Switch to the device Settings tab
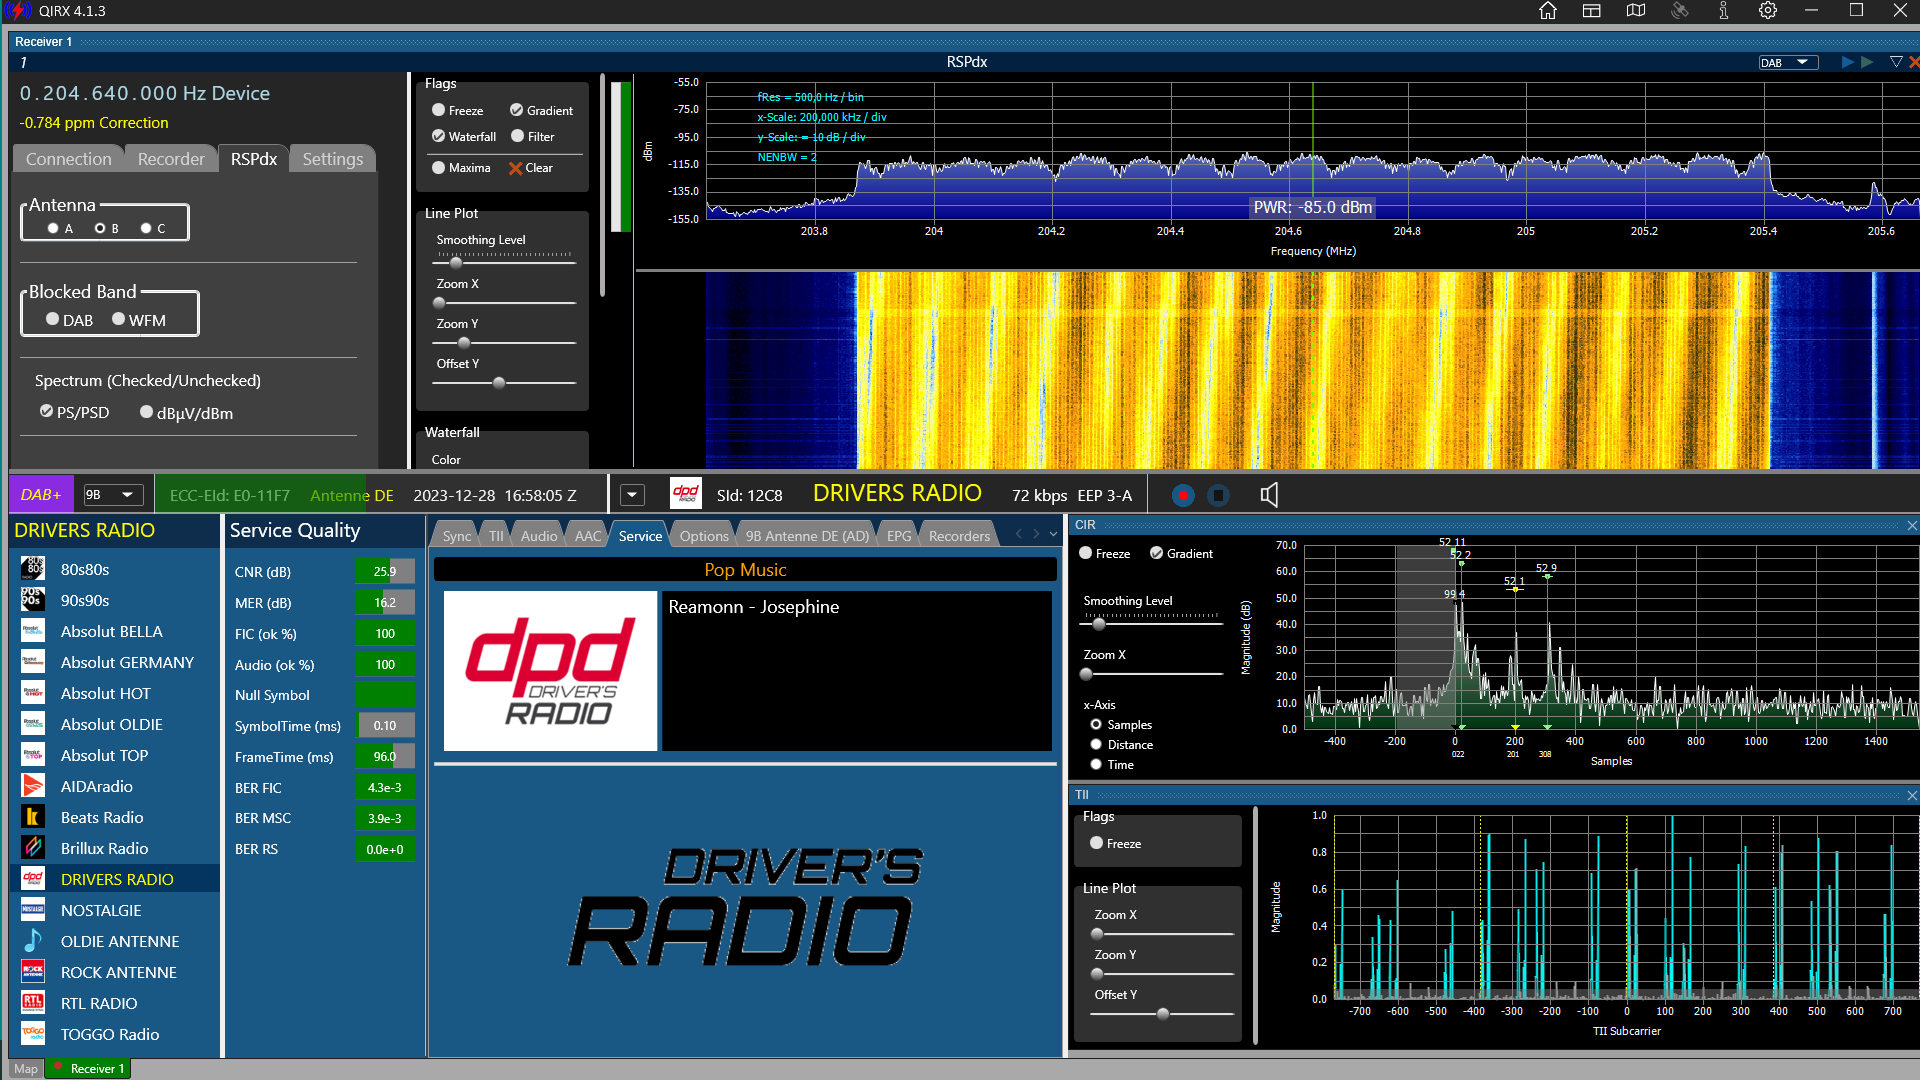 point(333,159)
